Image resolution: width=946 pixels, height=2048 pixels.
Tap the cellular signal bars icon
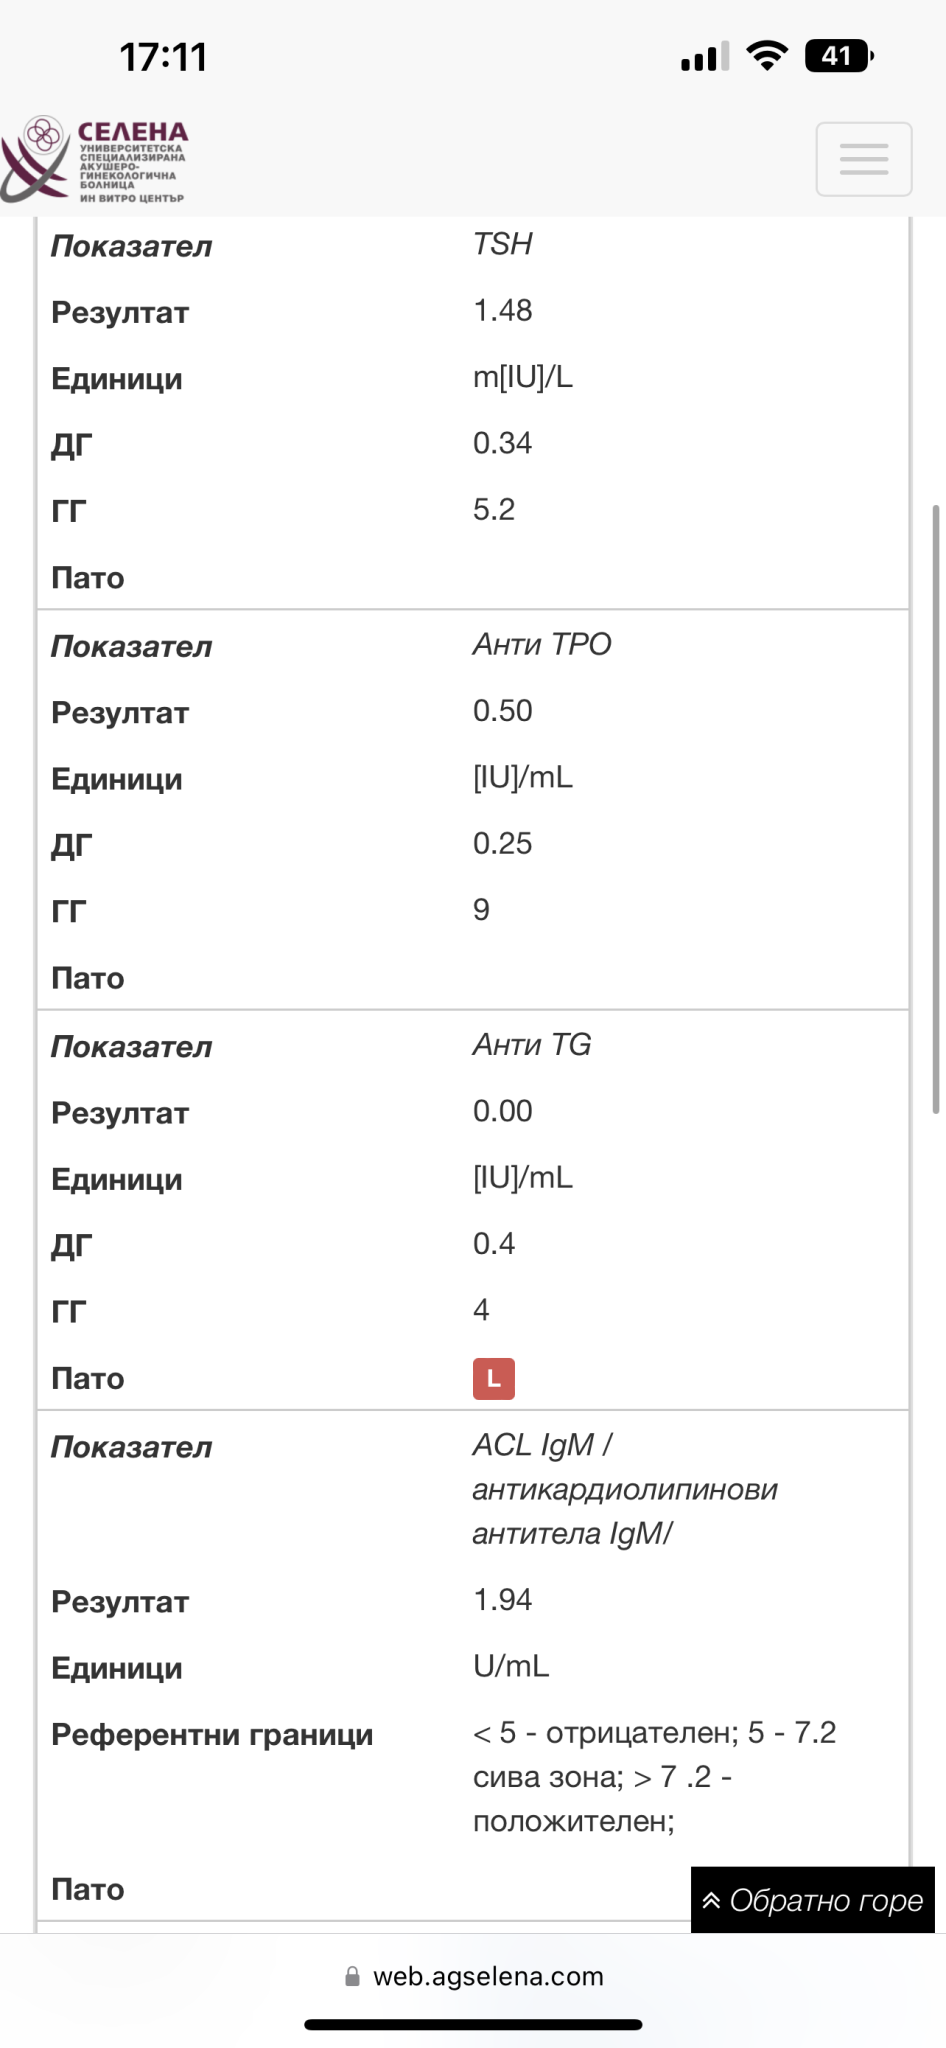point(705,57)
